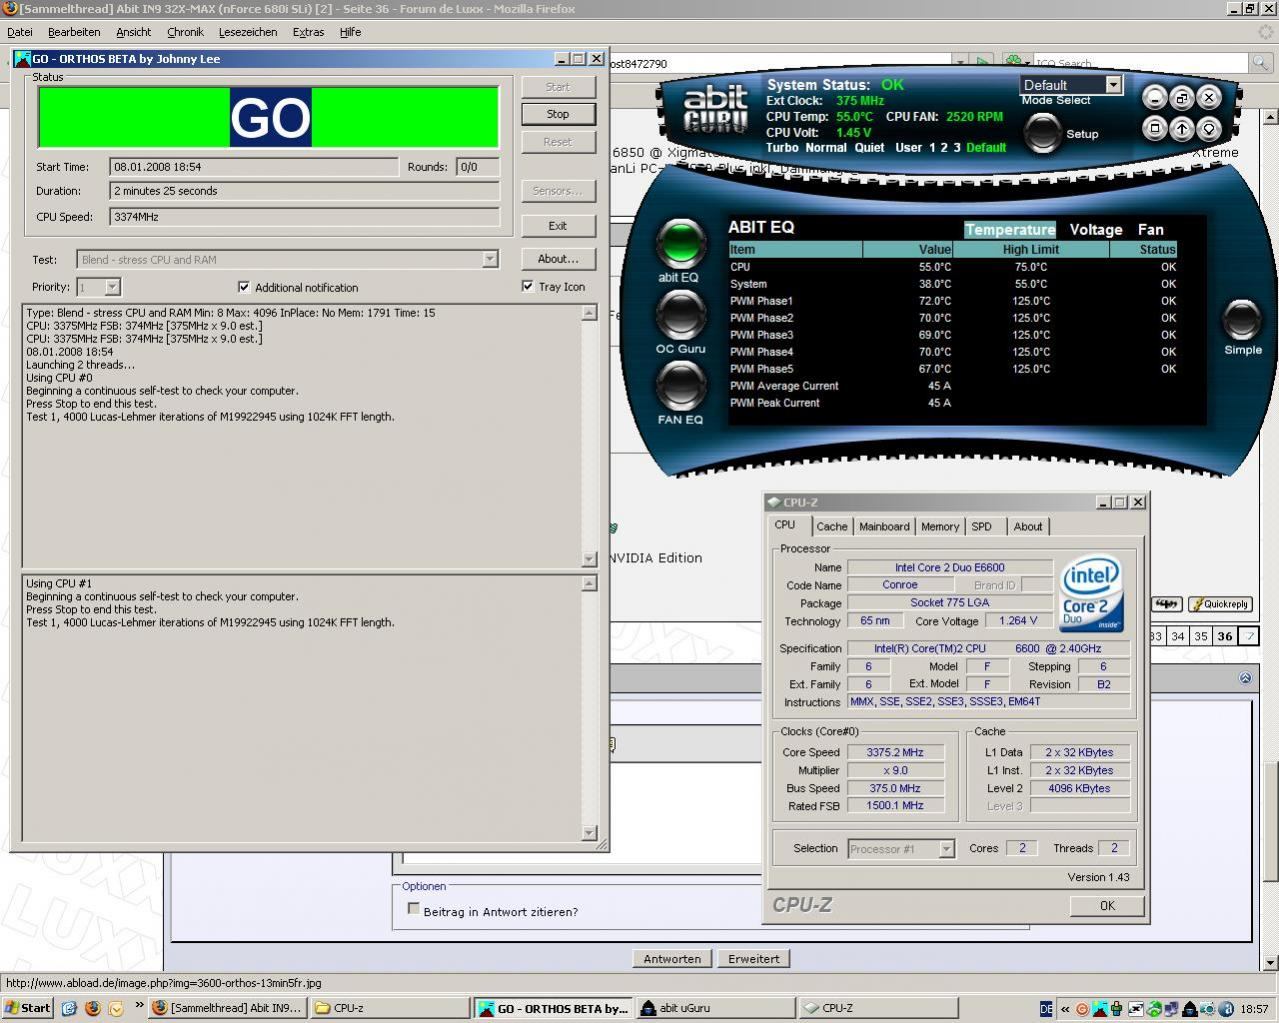1279x1023 pixels.
Task: Click the Firefox search magnifier icon
Action: (x=1259, y=63)
